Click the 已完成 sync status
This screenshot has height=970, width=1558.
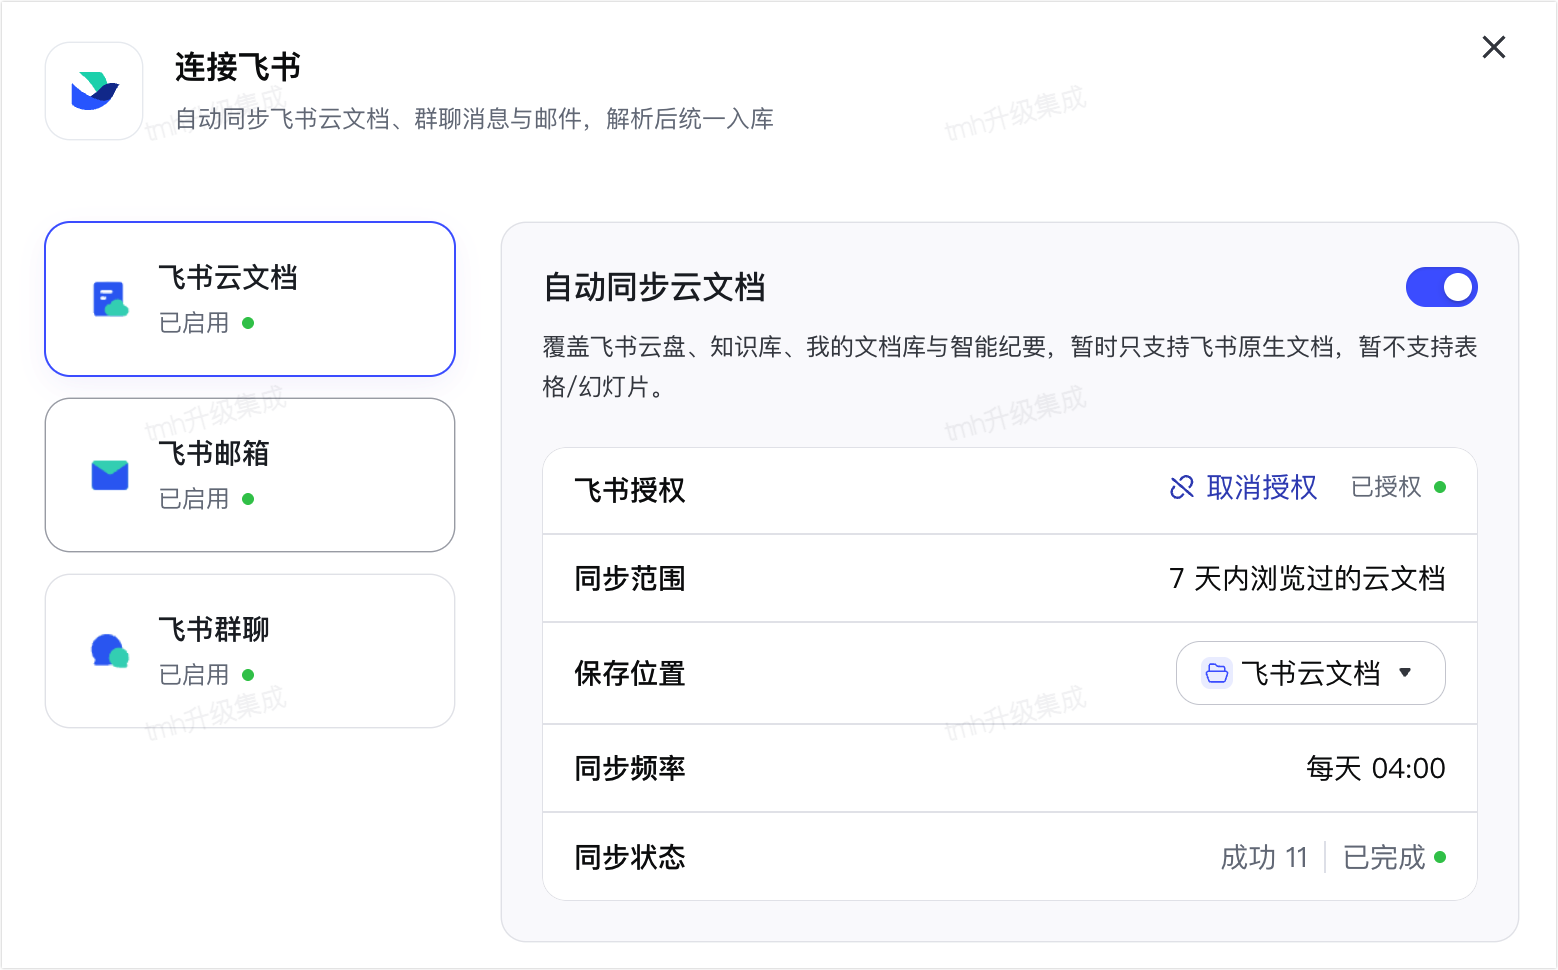[x=1384, y=857]
